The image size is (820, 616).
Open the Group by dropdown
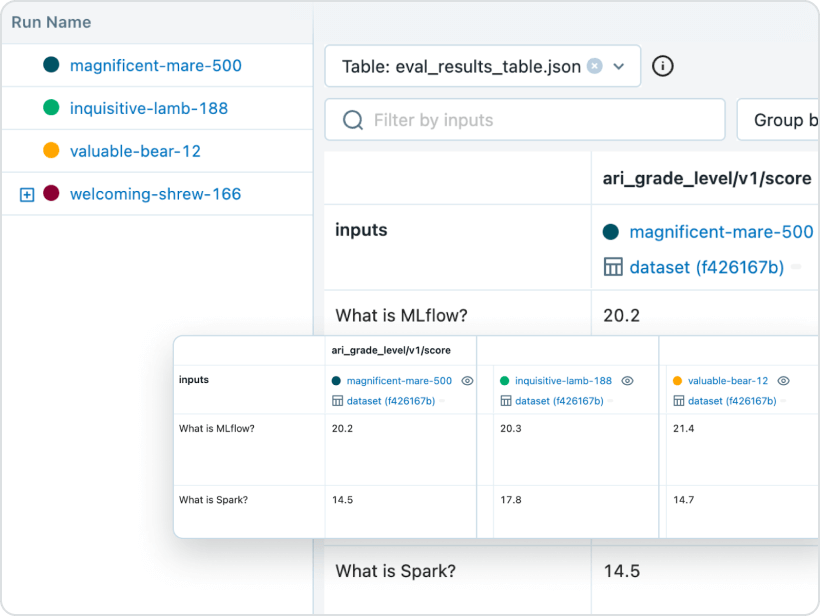[778, 120]
